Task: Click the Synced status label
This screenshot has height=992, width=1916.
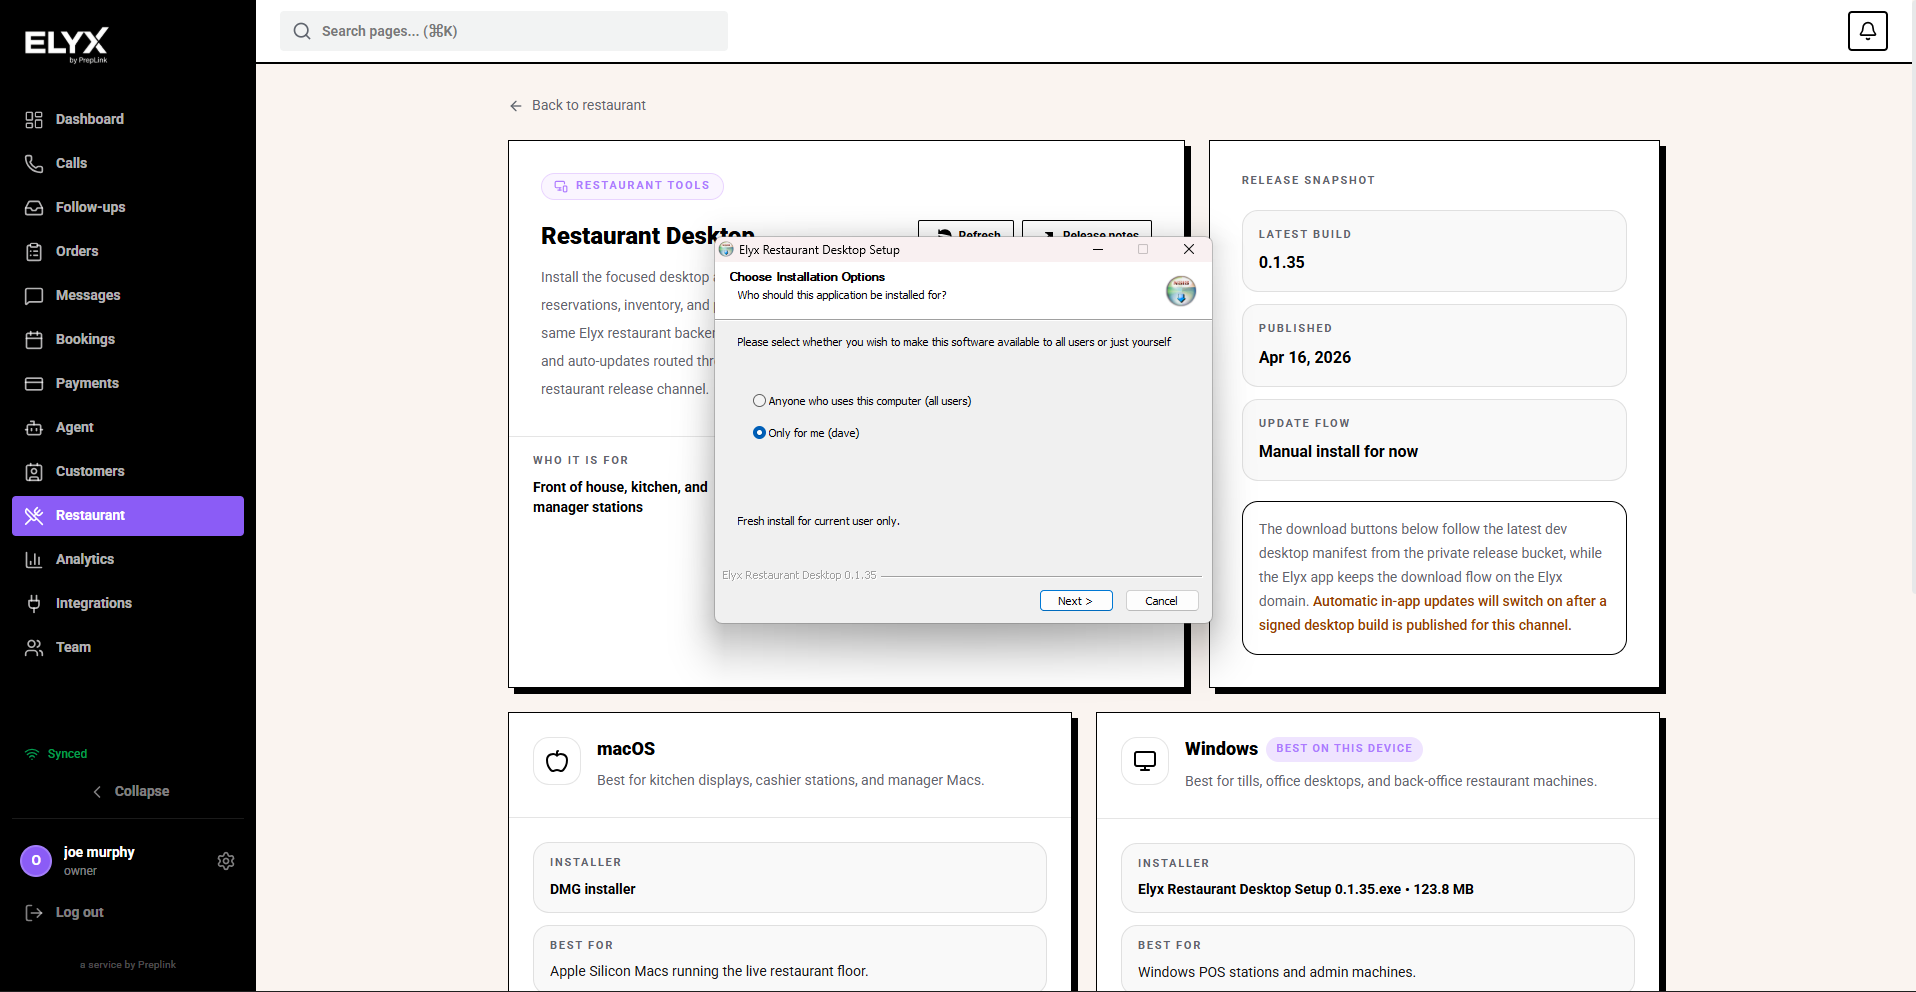Action: coord(67,754)
